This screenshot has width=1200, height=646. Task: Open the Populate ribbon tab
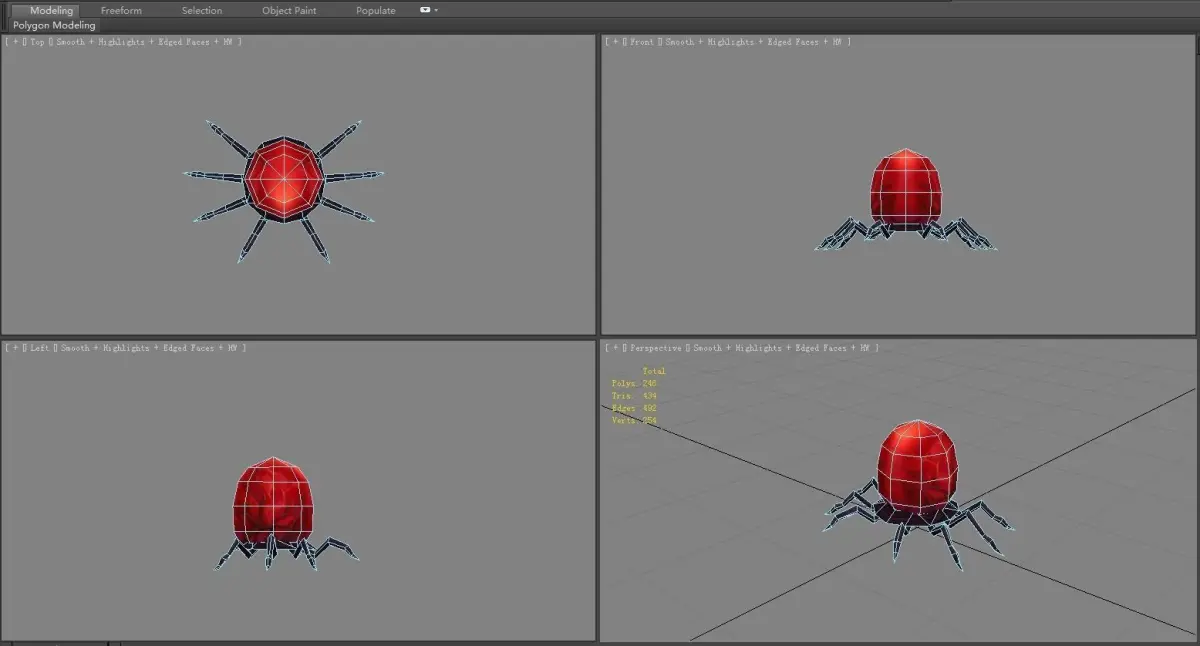[x=375, y=10]
